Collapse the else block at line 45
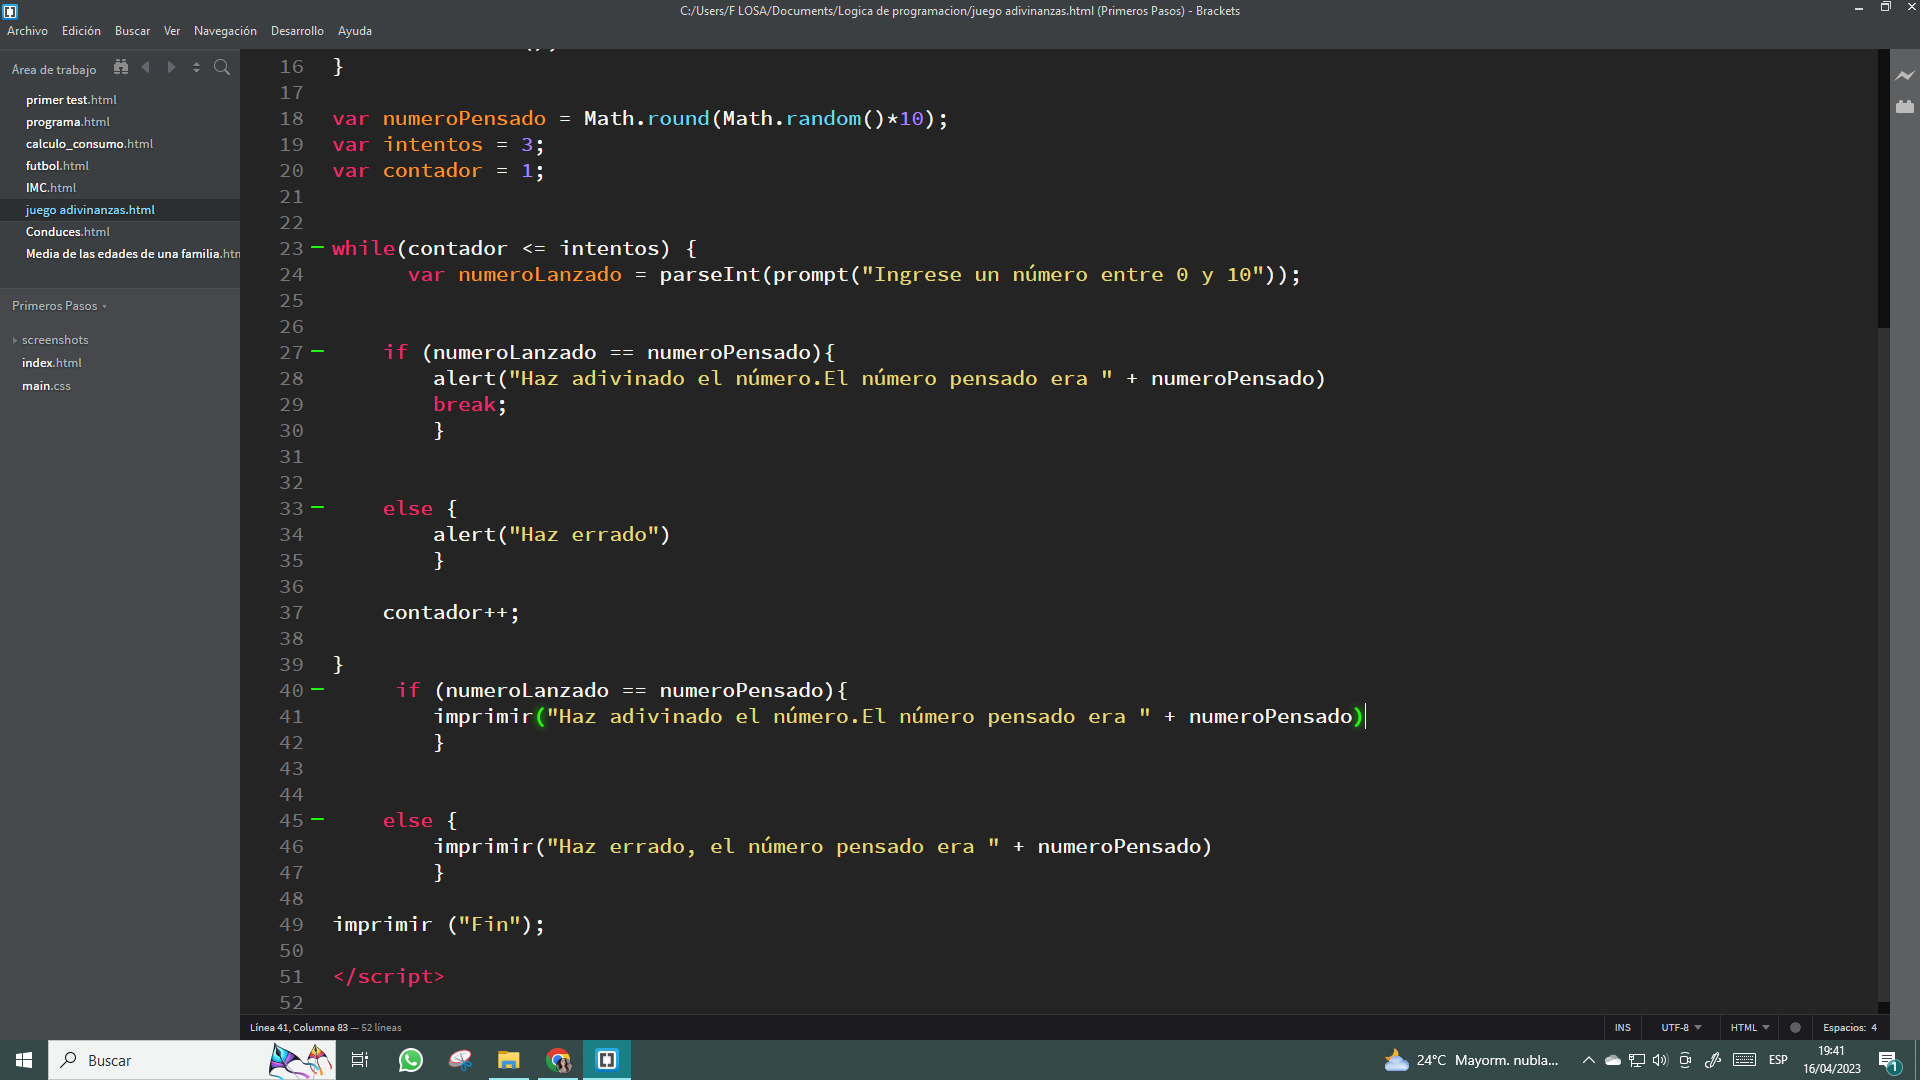This screenshot has height=1080, width=1920. coord(318,819)
